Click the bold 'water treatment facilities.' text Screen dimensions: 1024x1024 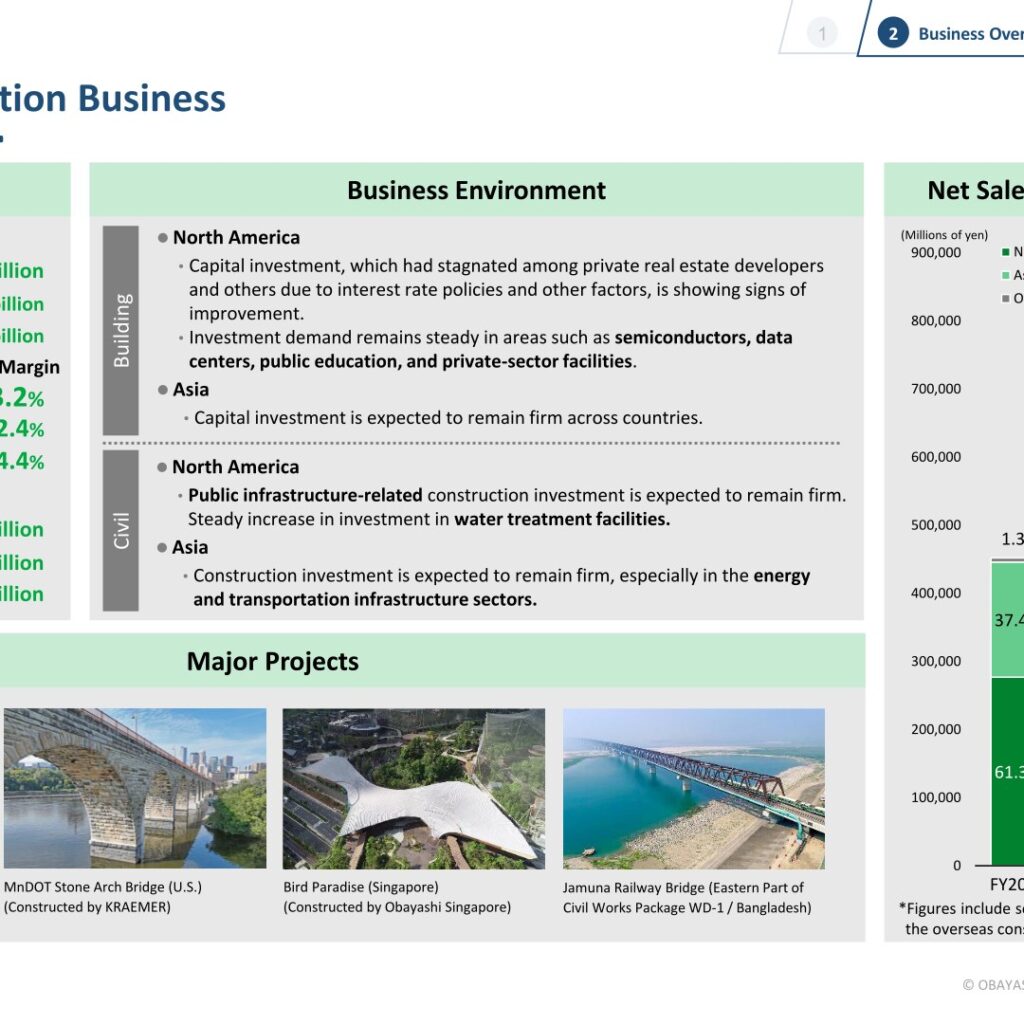(562, 519)
